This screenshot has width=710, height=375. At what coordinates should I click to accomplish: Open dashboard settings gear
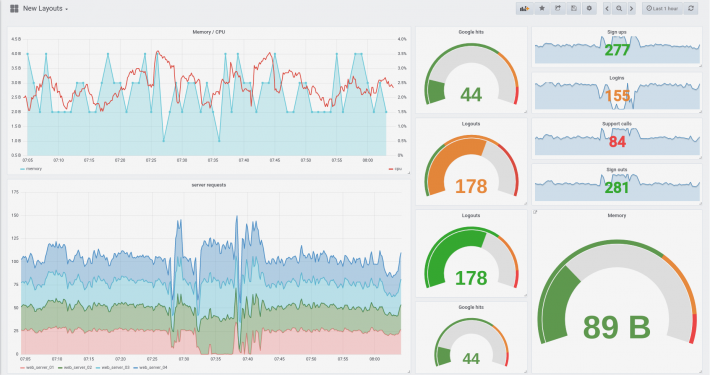[589, 9]
